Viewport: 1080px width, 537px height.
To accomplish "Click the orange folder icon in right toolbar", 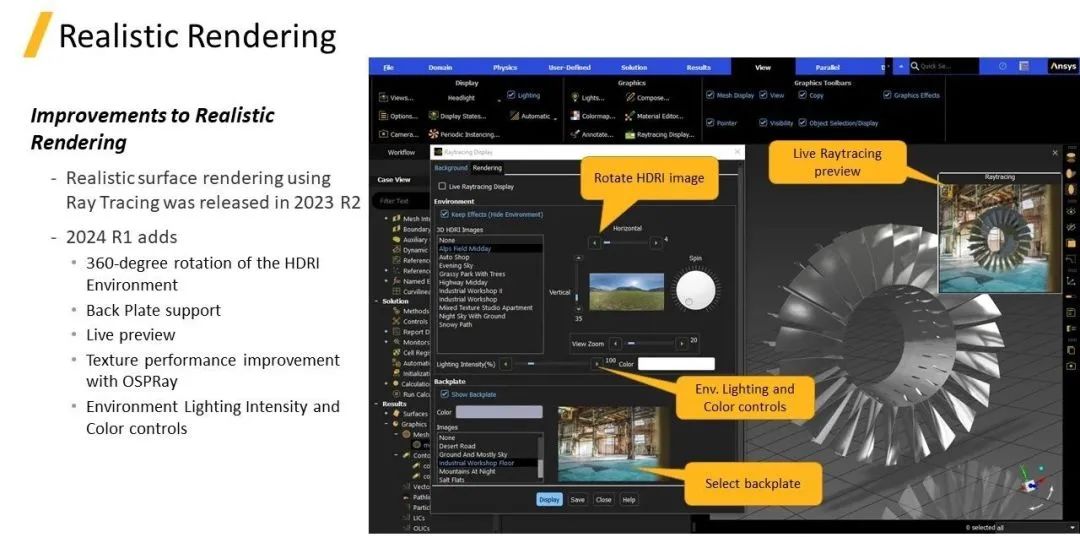I will (x=1071, y=244).
